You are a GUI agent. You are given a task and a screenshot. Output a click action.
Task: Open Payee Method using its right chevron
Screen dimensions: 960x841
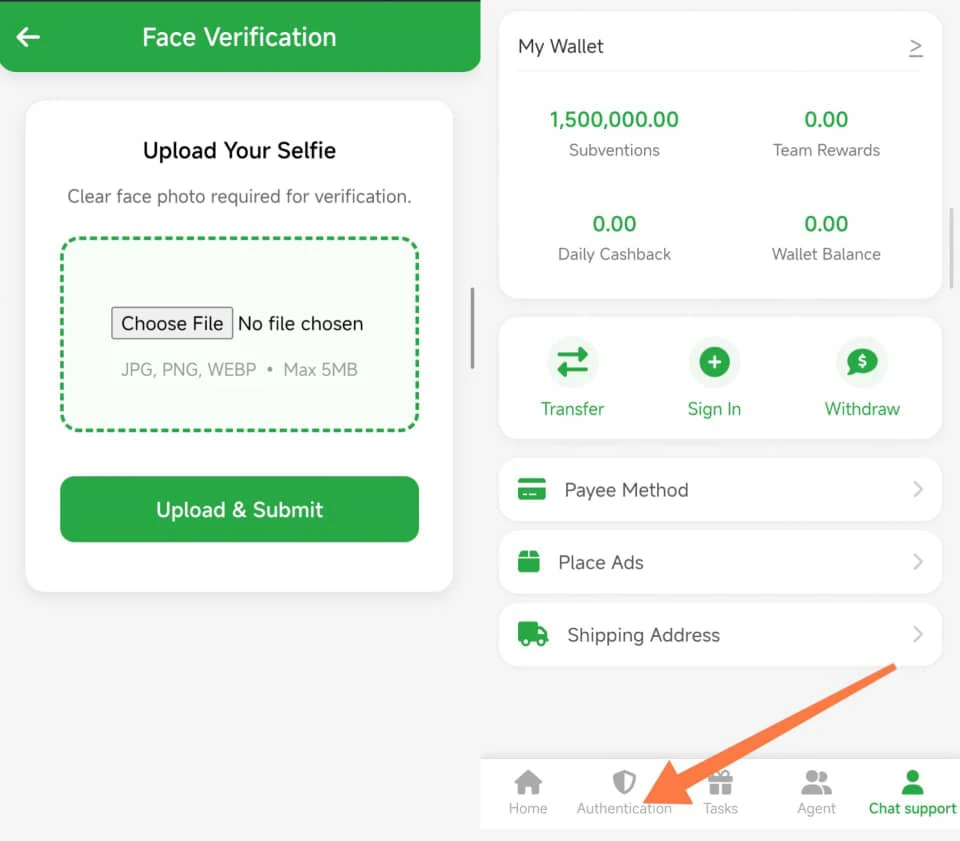coord(917,489)
